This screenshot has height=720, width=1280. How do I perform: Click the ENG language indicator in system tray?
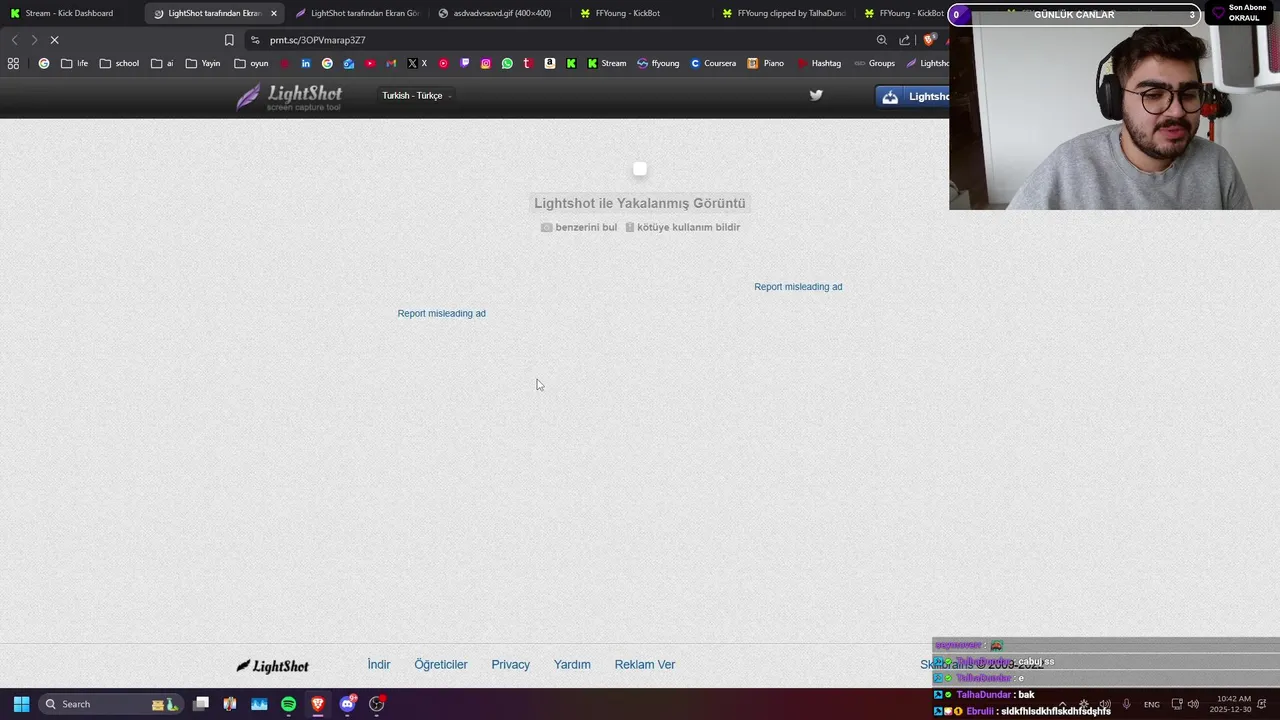1152,704
